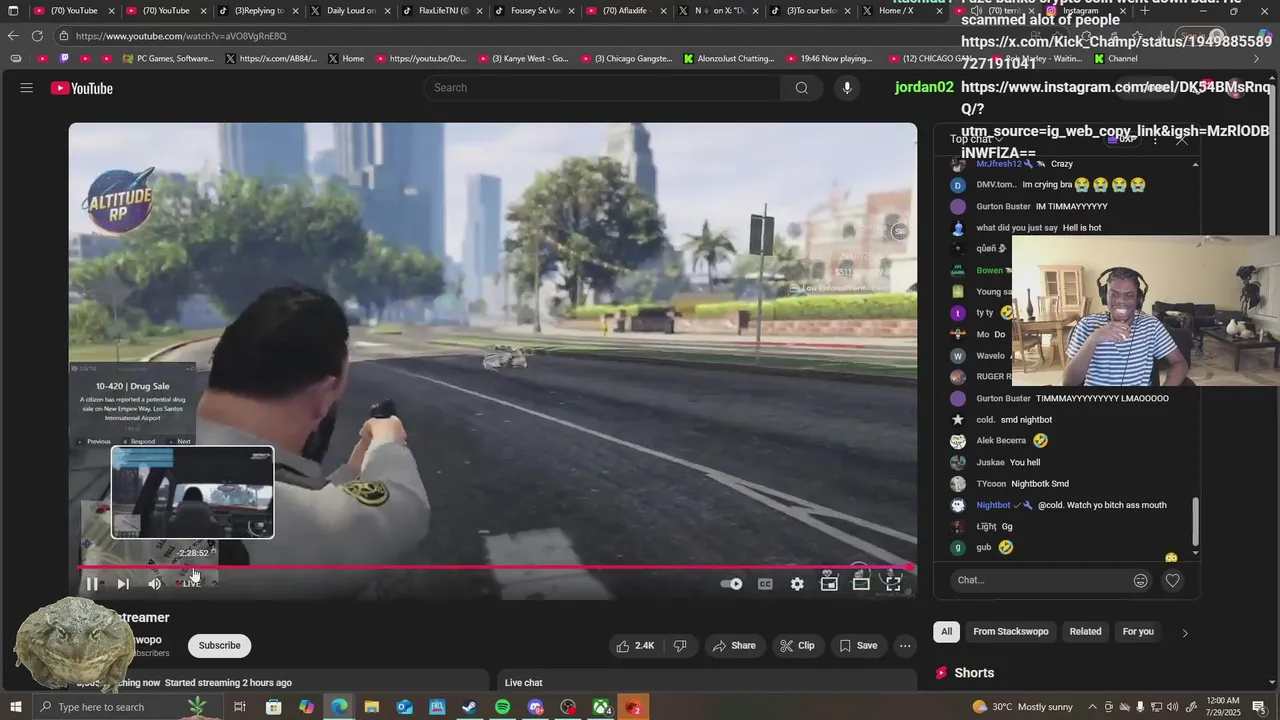The image size is (1280, 720).
Task: Reload the current page
Action: (37, 36)
